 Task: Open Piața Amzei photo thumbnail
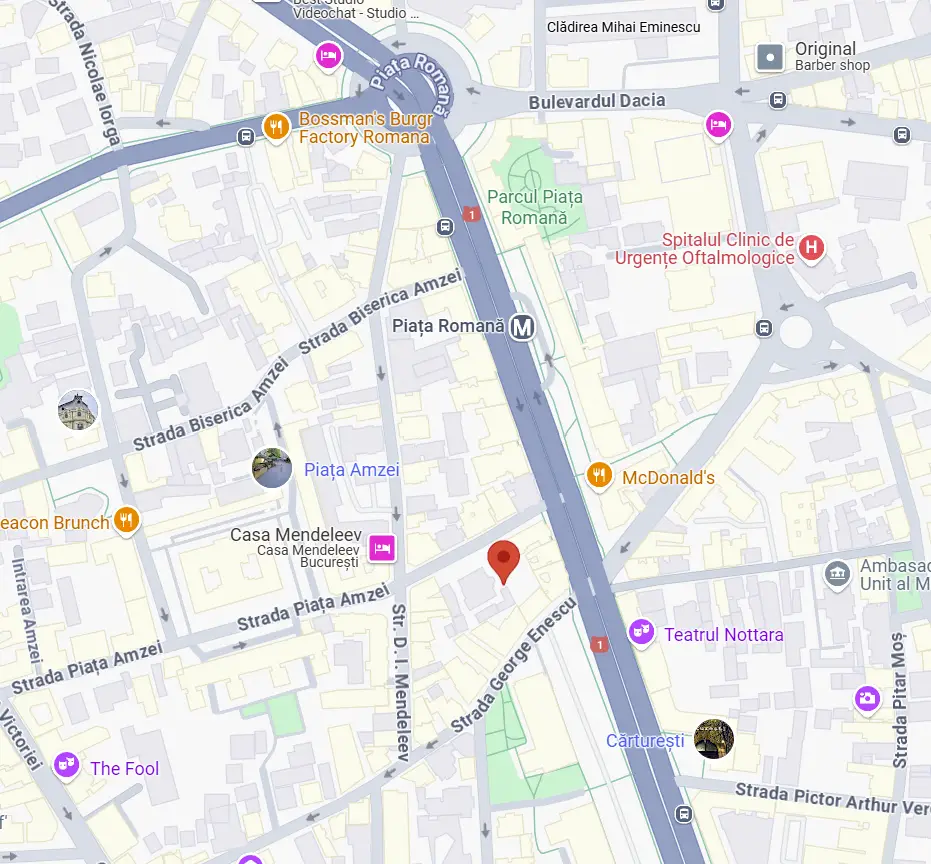click(272, 468)
